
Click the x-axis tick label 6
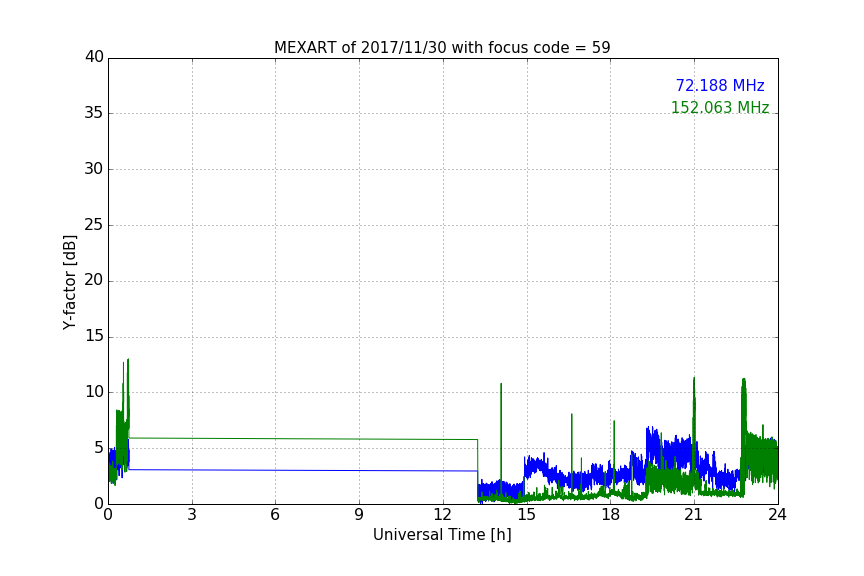pos(276,515)
